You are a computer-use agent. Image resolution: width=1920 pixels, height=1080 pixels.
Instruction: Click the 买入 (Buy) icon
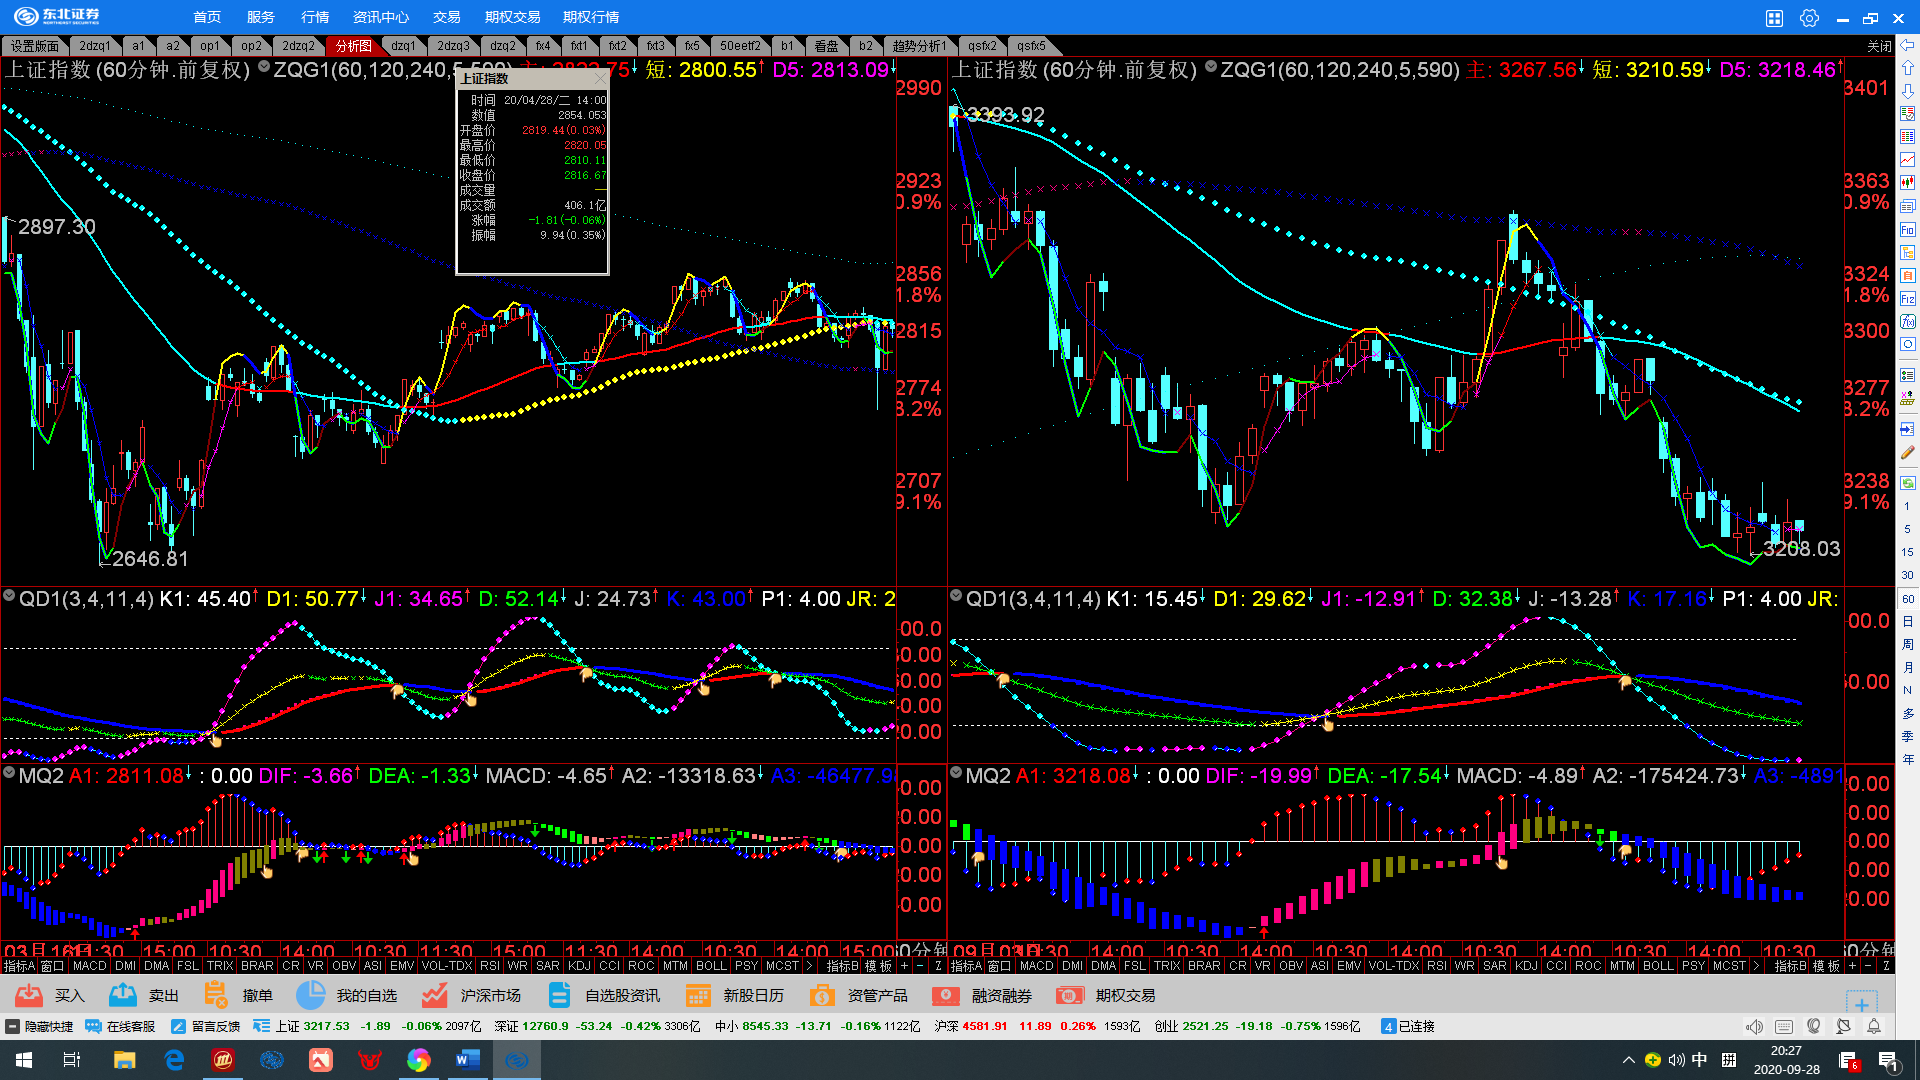(x=29, y=995)
